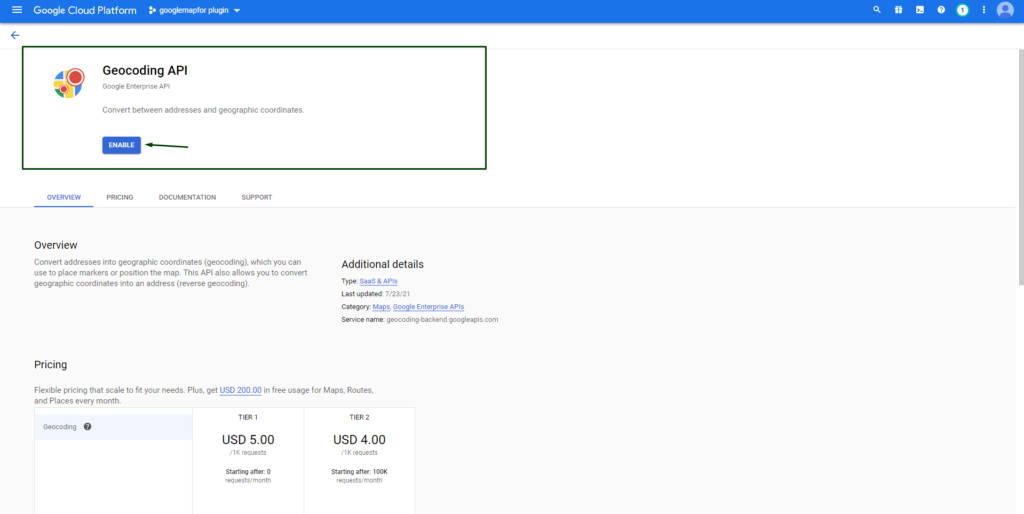
Task: Expand the googlemapfor plugin project selector
Action: (x=194, y=10)
